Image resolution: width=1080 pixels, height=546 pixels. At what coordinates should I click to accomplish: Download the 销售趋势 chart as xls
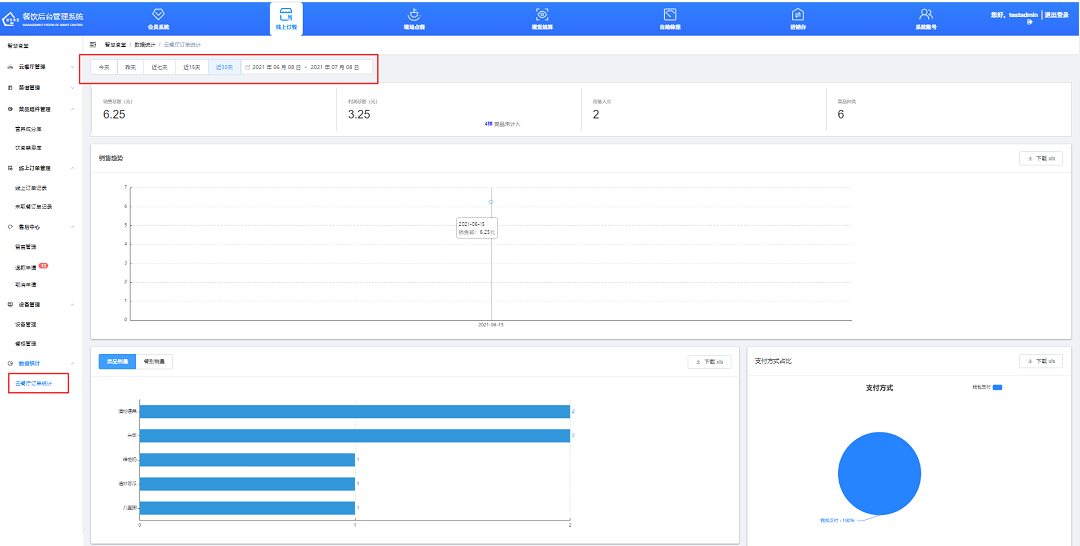click(x=1040, y=159)
